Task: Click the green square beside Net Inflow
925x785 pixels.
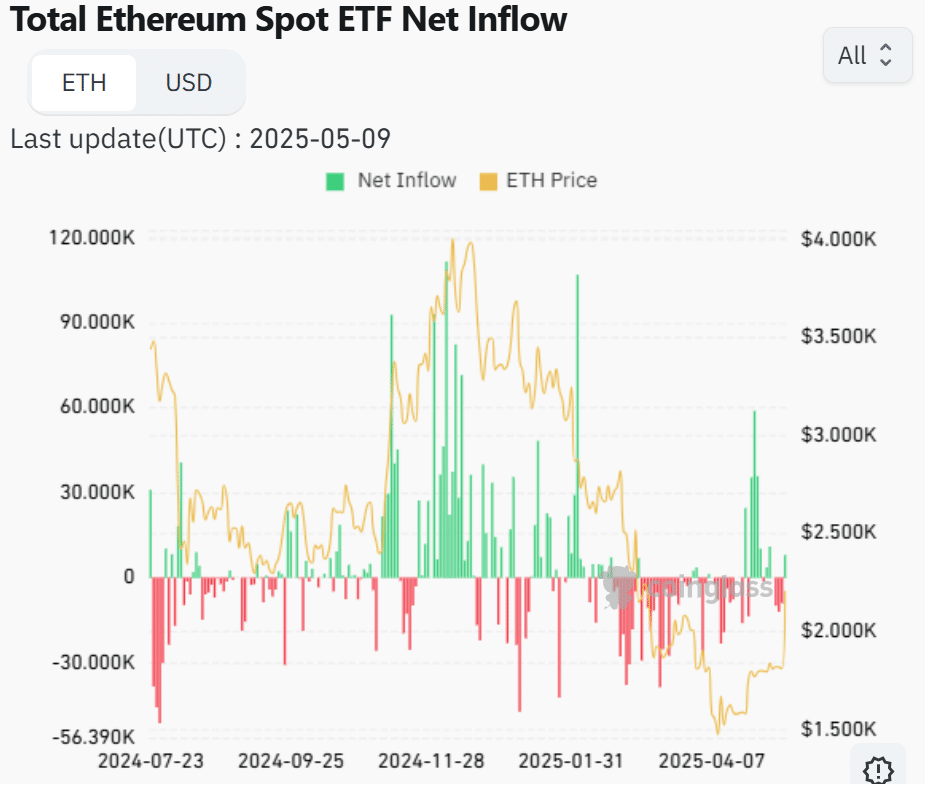Action: pyautogui.click(x=335, y=181)
